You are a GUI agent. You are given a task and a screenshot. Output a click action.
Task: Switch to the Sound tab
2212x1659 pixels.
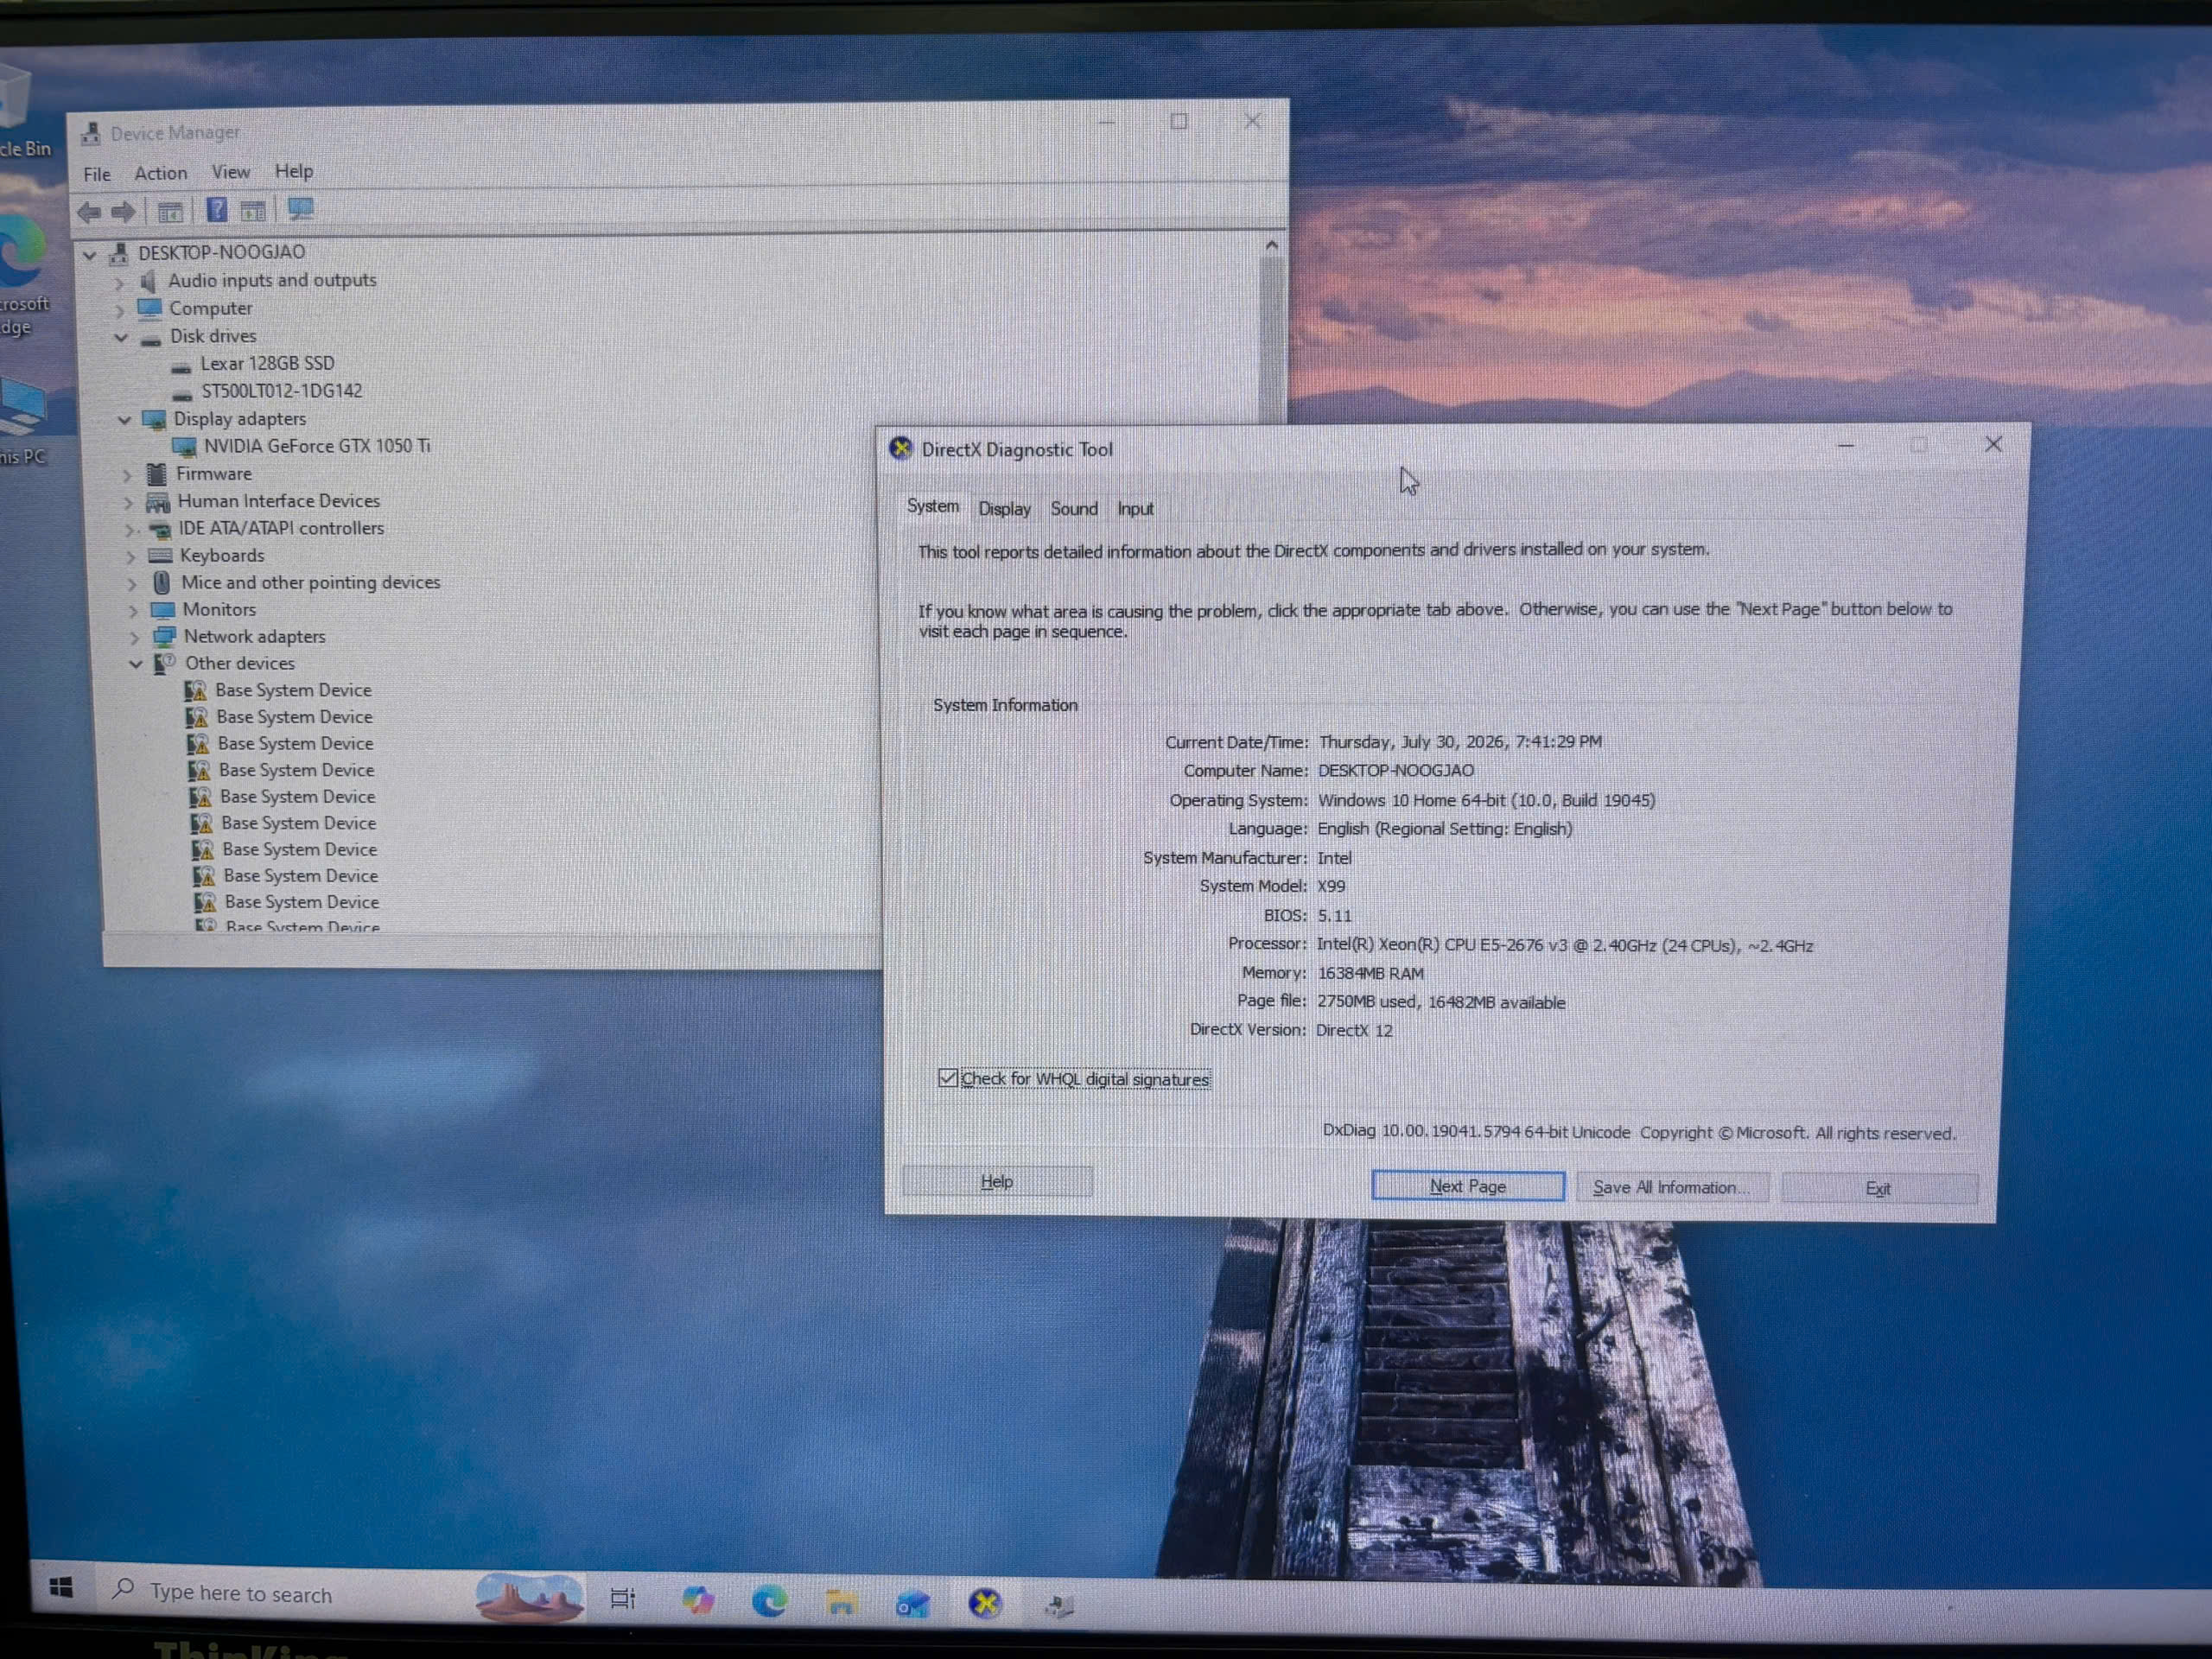pyautogui.click(x=1074, y=508)
